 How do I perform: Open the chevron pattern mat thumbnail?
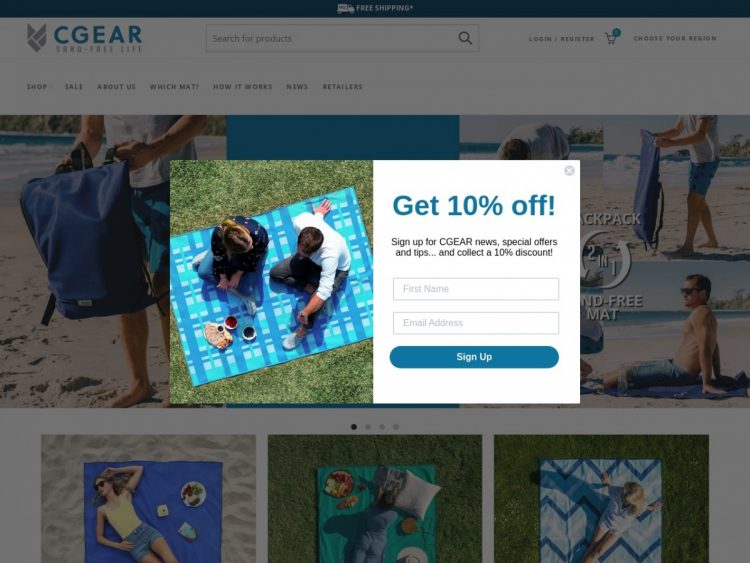pyautogui.click(x=601, y=498)
